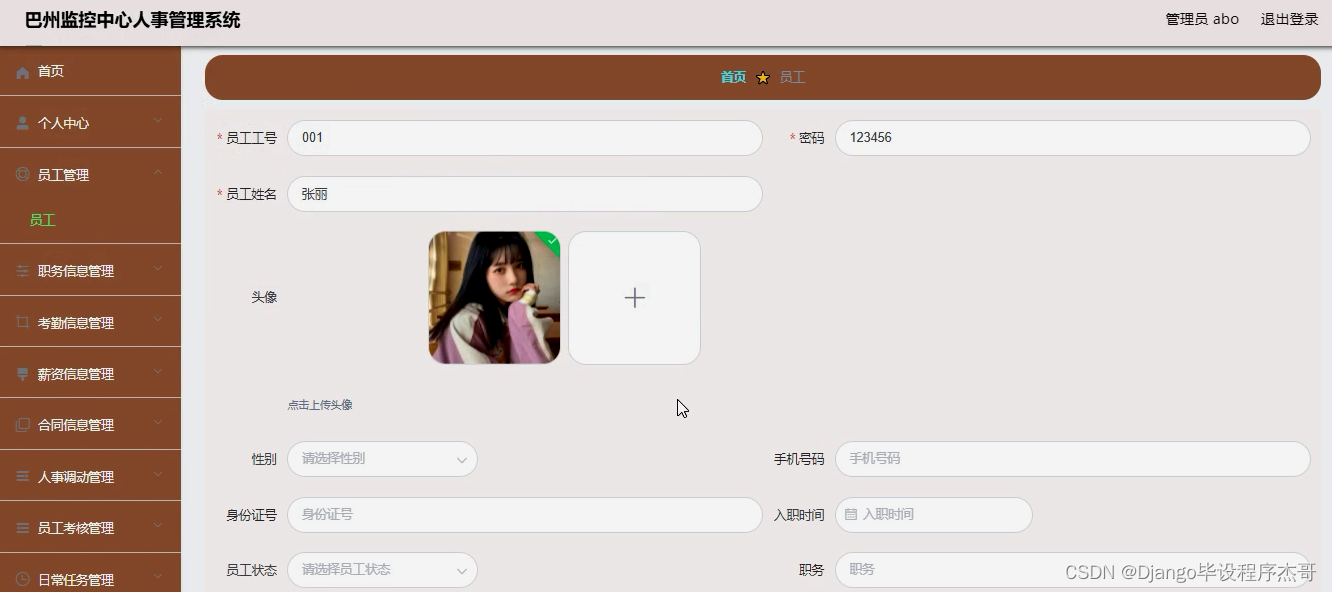
Task: Click the green checkmark on uploaded avatar
Action: (551, 240)
